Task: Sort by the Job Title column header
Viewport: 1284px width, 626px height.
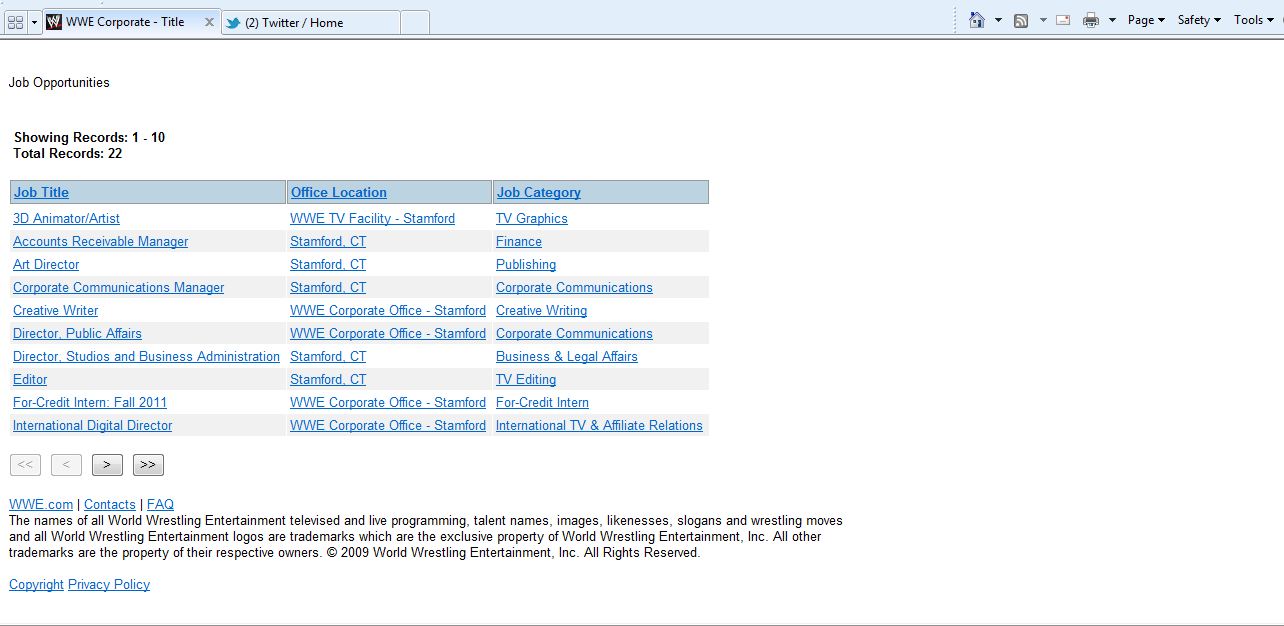Action: pyautogui.click(x=41, y=193)
